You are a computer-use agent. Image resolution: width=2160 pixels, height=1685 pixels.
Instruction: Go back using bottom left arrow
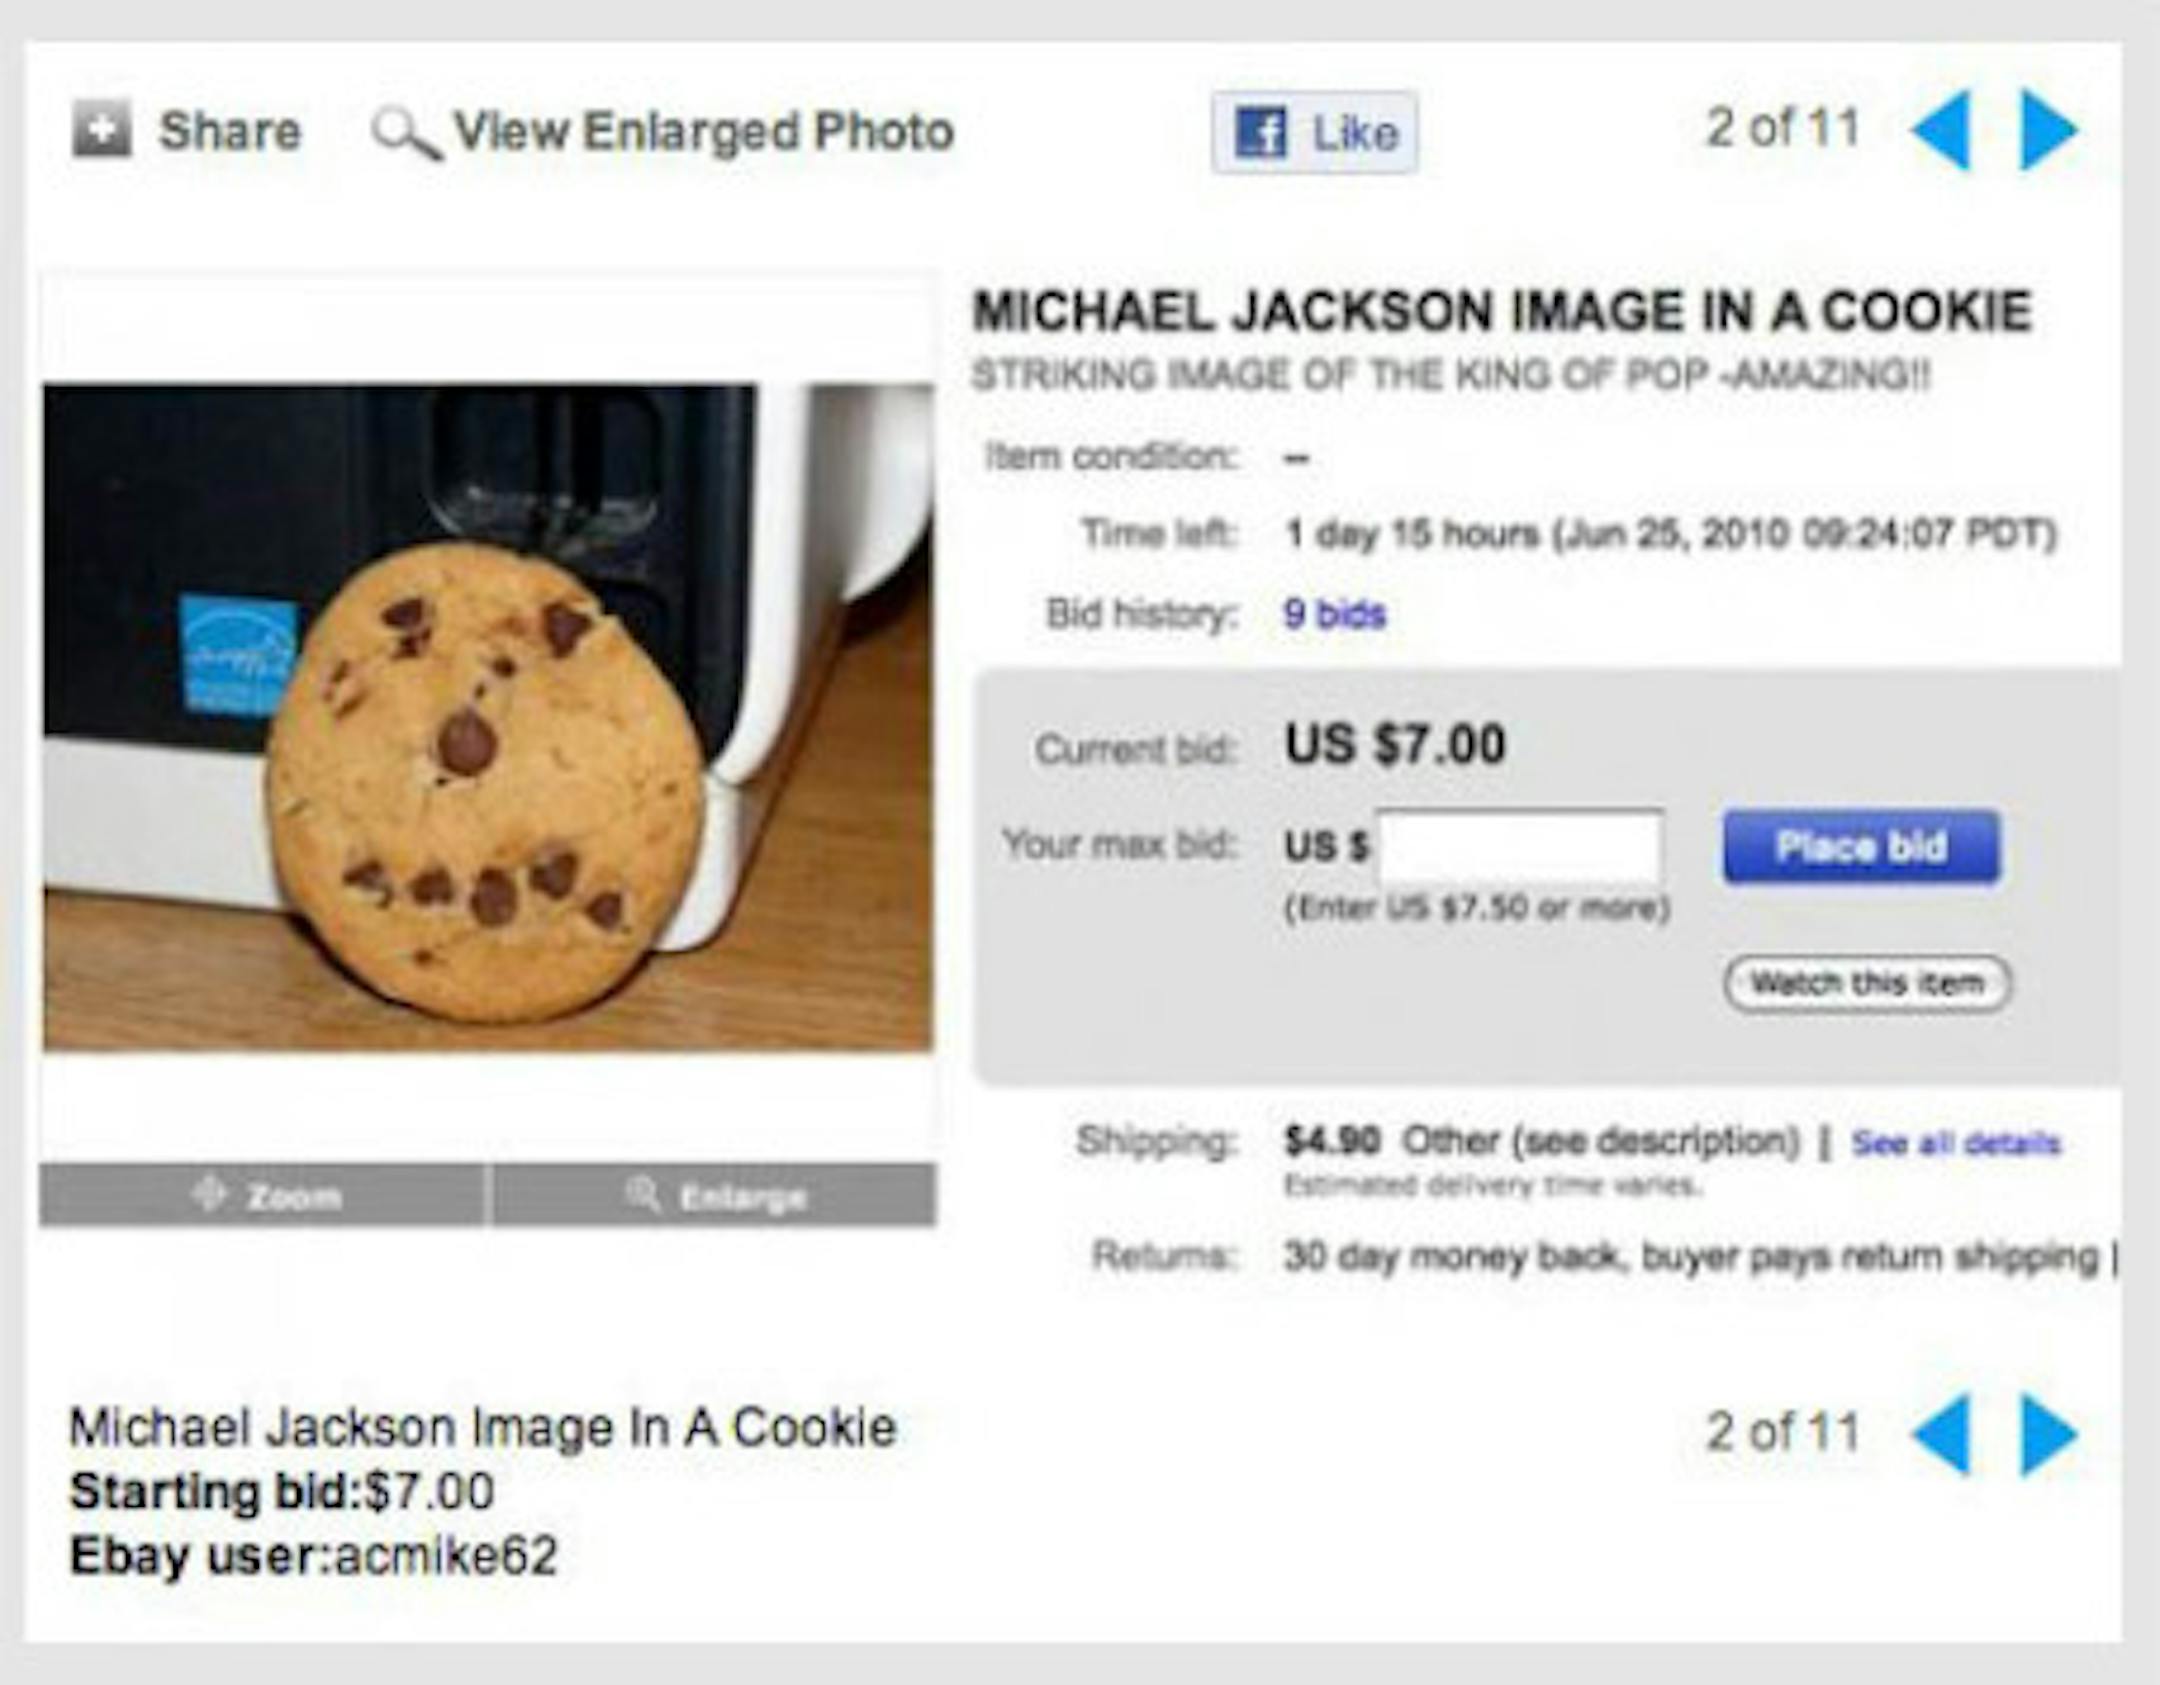1941,1435
